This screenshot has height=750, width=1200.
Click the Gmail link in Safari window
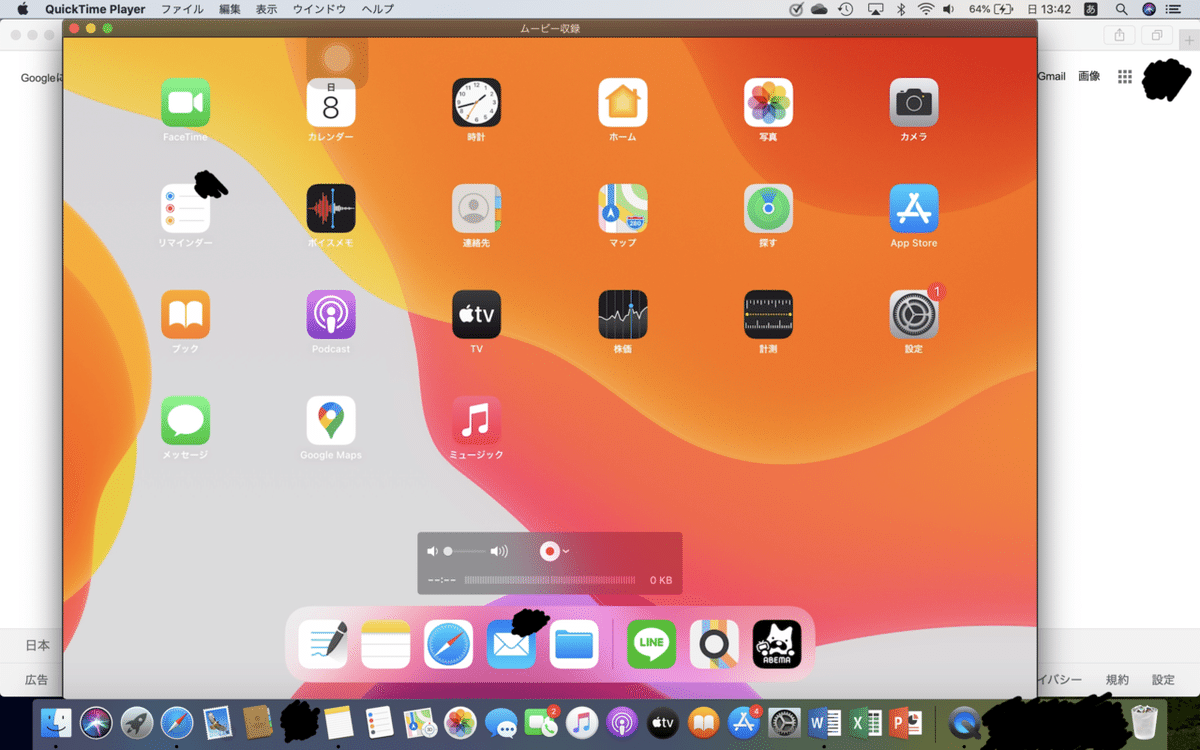pyautogui.click(x=1051, y=76)
